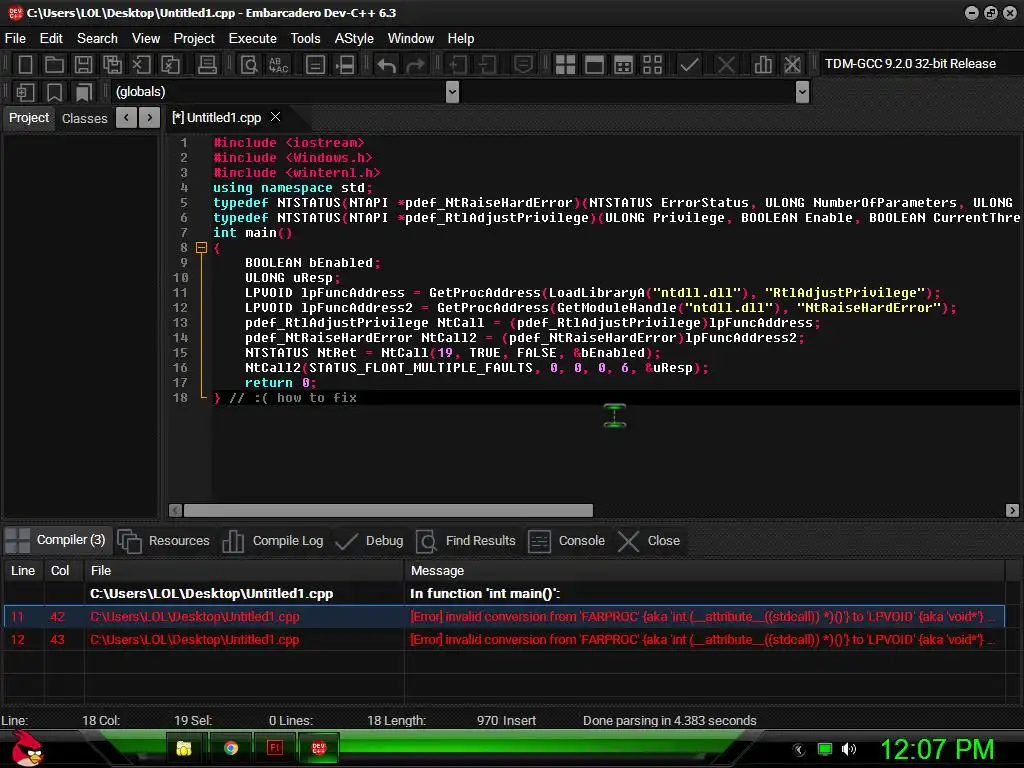The image size is (1024, 768).
Task: Close the bottom report panel
Action: (649, 541)
